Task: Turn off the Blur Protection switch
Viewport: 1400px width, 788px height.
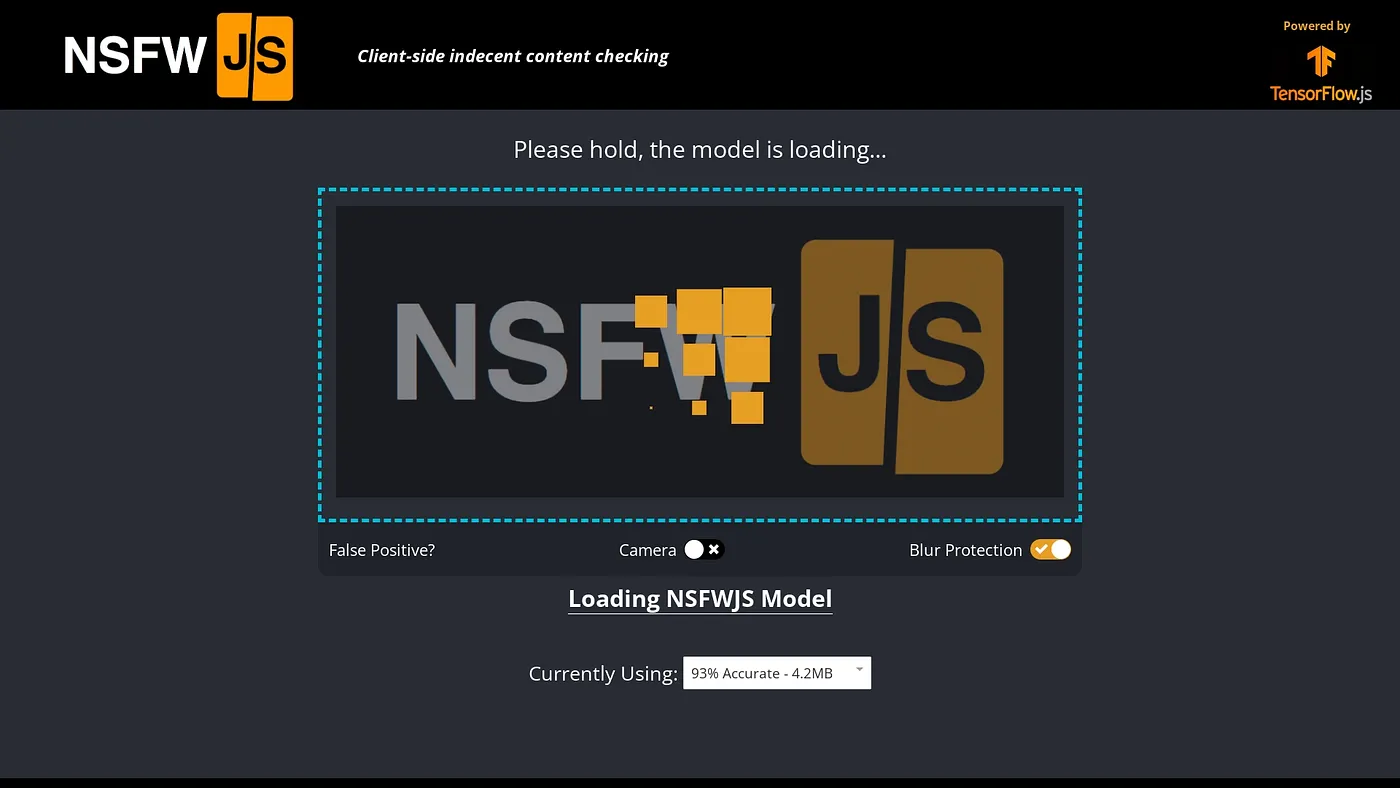Action: (1051, 550)
